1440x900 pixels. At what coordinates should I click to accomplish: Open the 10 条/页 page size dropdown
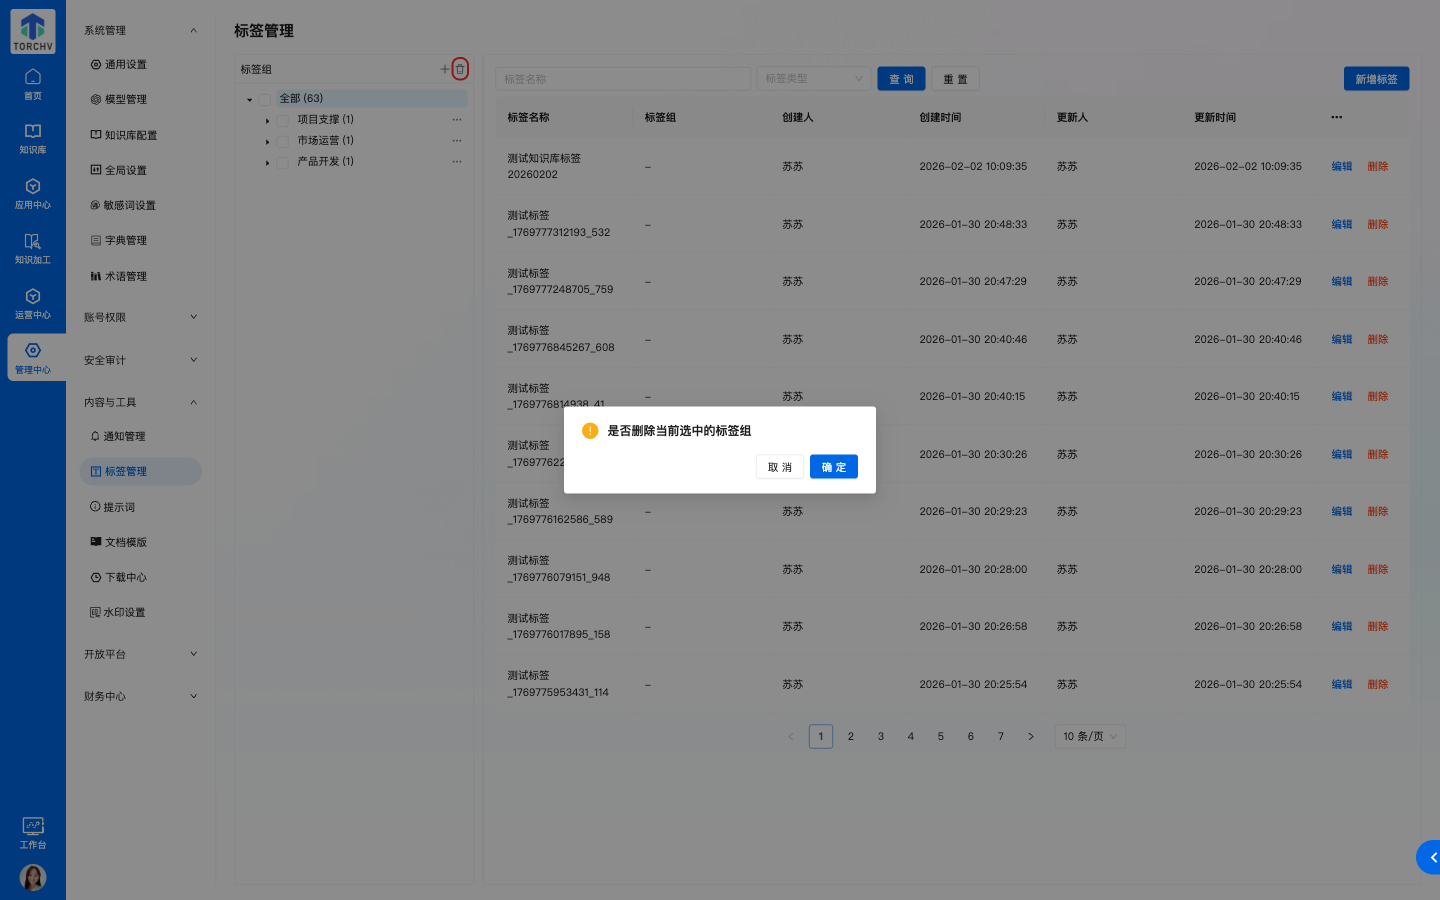pyautogui.click(x=1089, y=737)
